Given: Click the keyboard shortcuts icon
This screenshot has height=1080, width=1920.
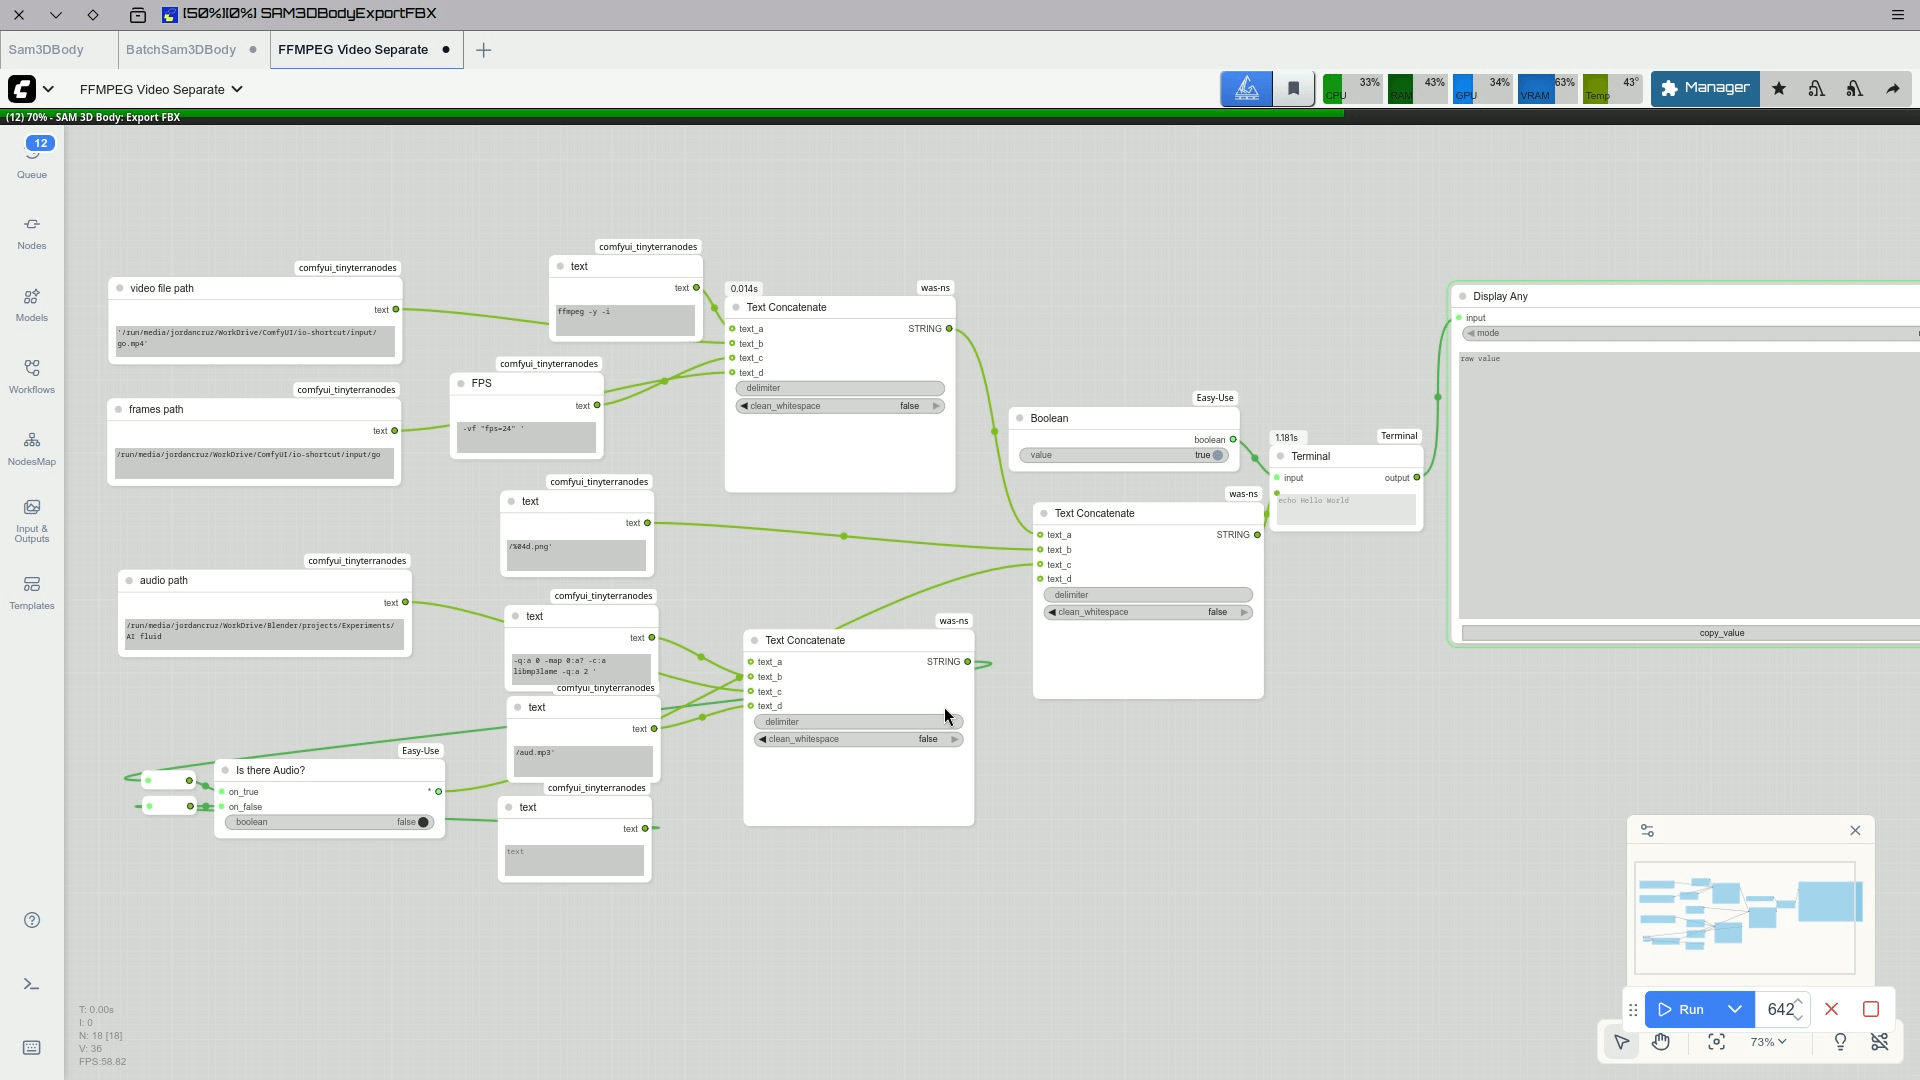Looking at the screenshot, I should coord(32,1047).
